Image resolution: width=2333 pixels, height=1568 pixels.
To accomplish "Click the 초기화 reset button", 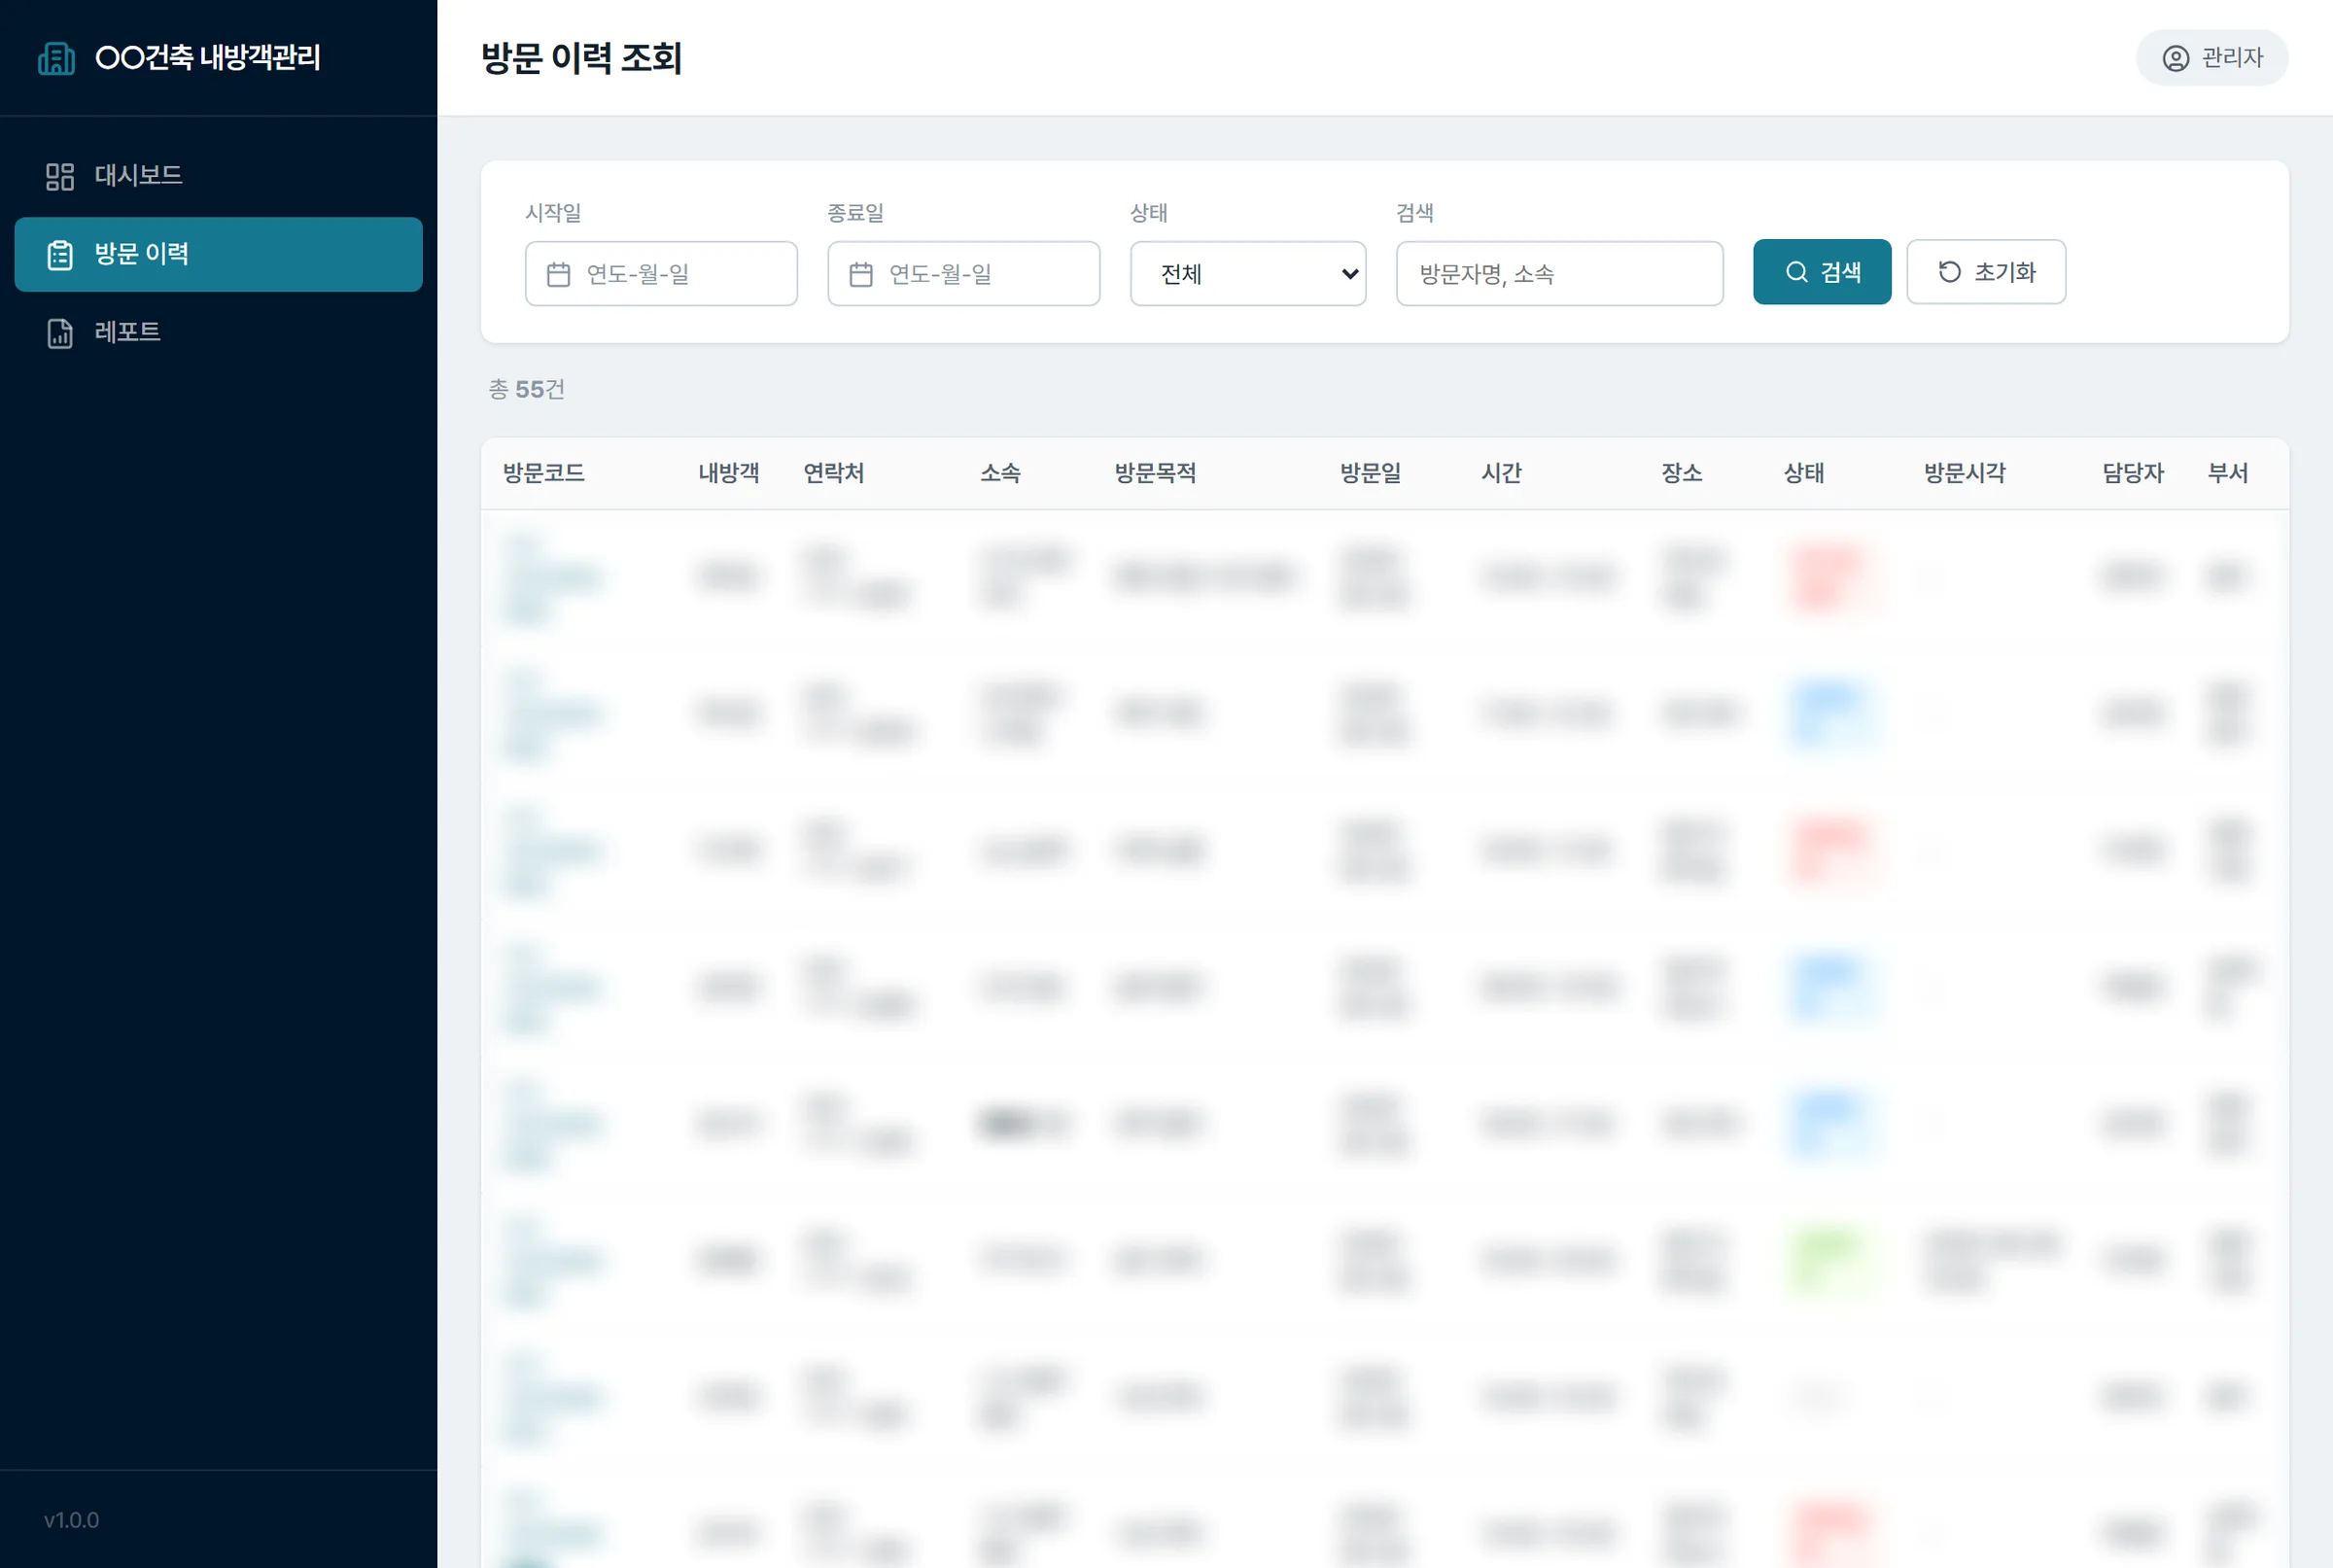I will coord(1985,271).
